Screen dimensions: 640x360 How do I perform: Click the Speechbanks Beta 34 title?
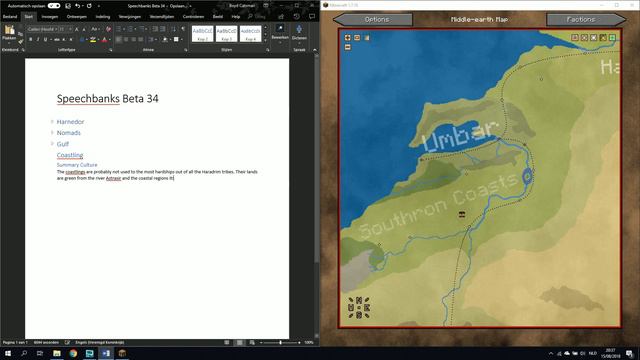click(x=107, y=98)
